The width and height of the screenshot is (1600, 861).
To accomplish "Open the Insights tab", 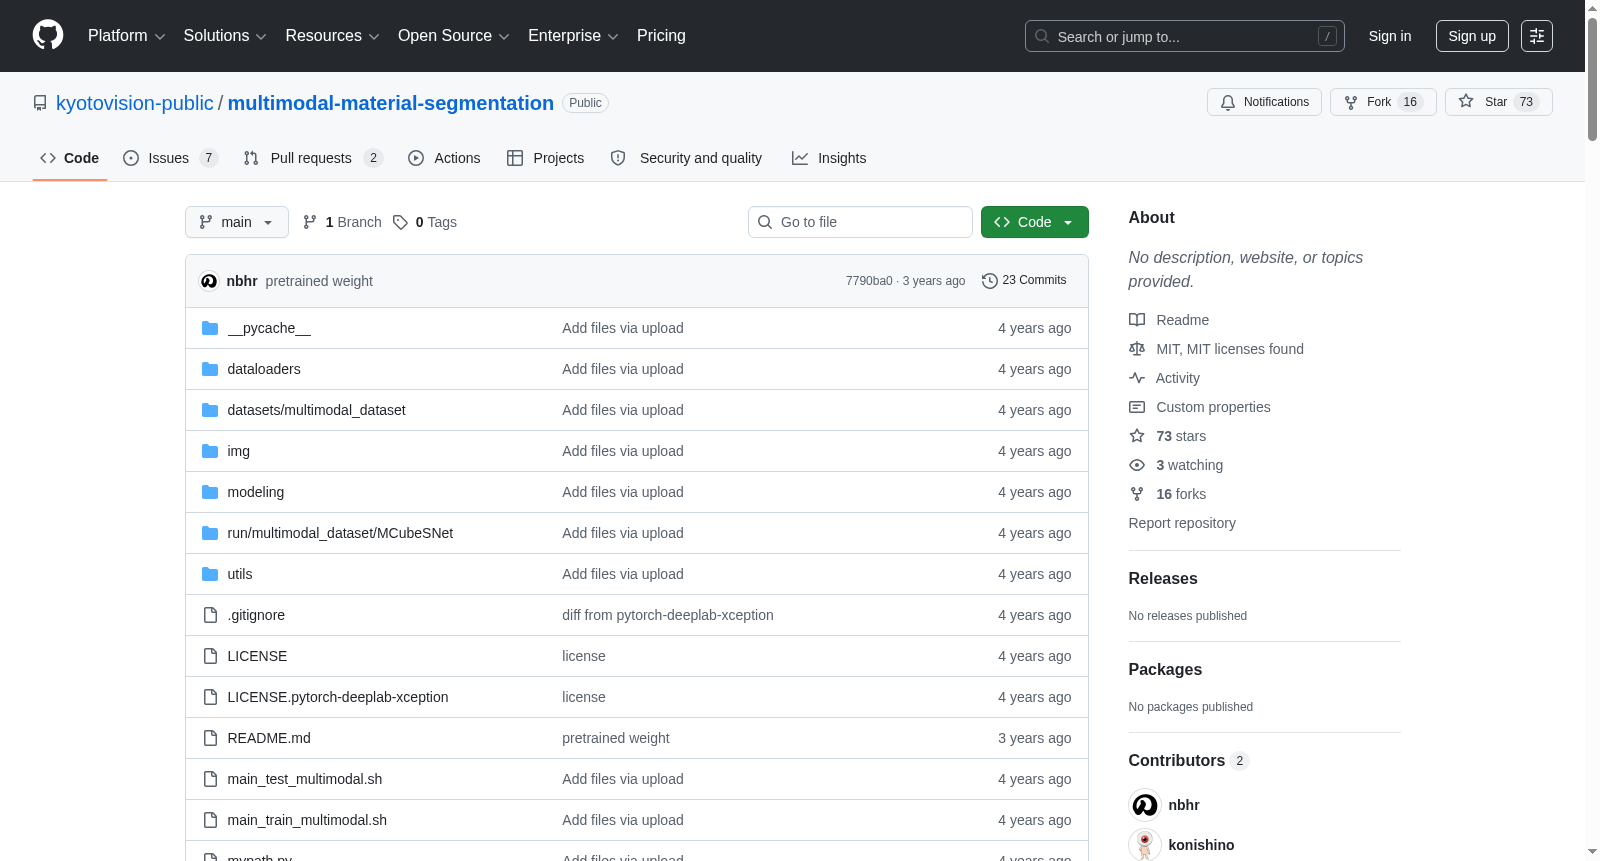I will pos(829,158).
